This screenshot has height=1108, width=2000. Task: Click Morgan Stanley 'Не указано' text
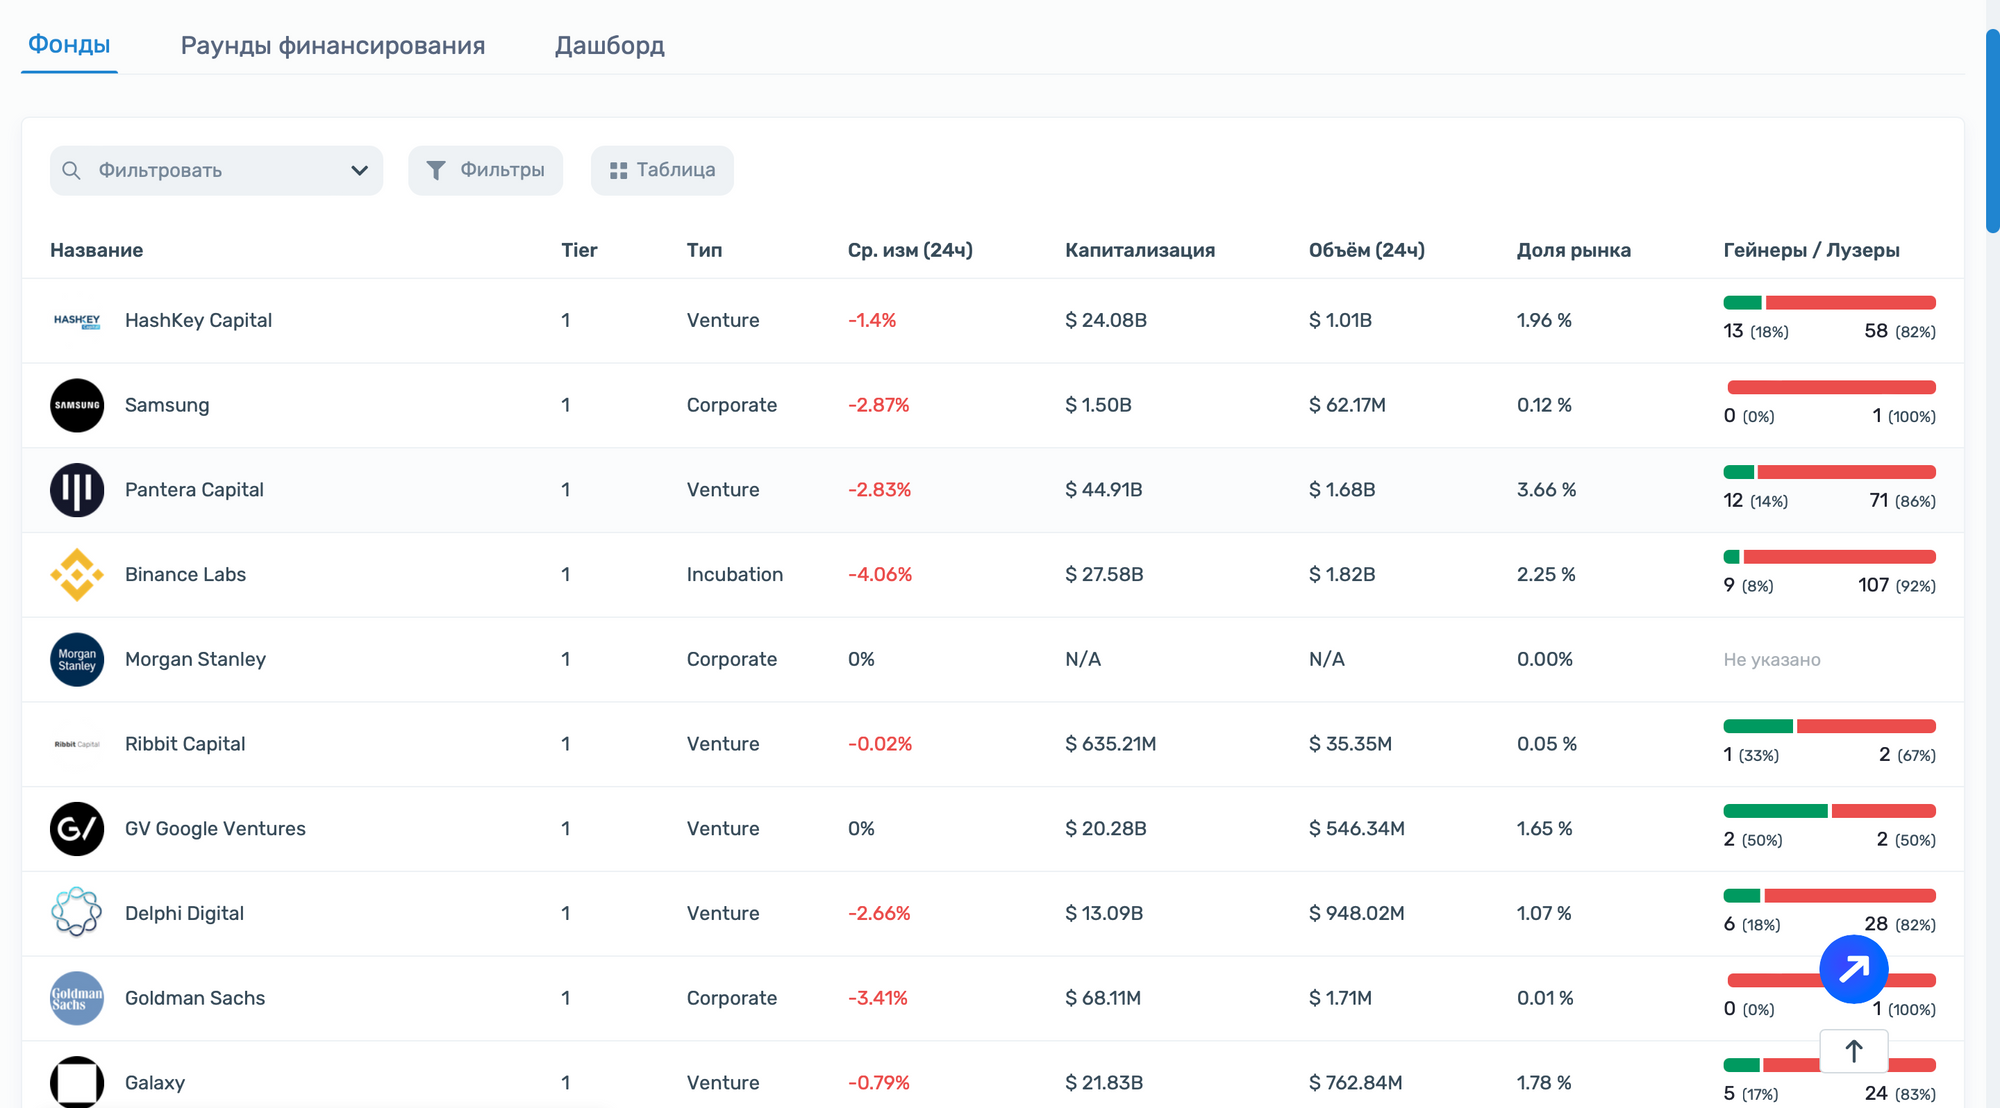1772,660
